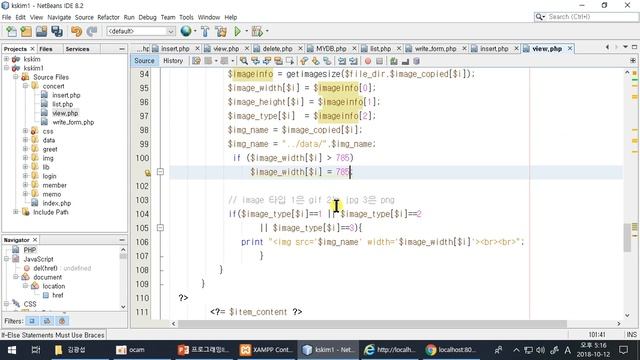Toggle the second Navigator filter button
This screenshot has width=640, height=360.
47,321
